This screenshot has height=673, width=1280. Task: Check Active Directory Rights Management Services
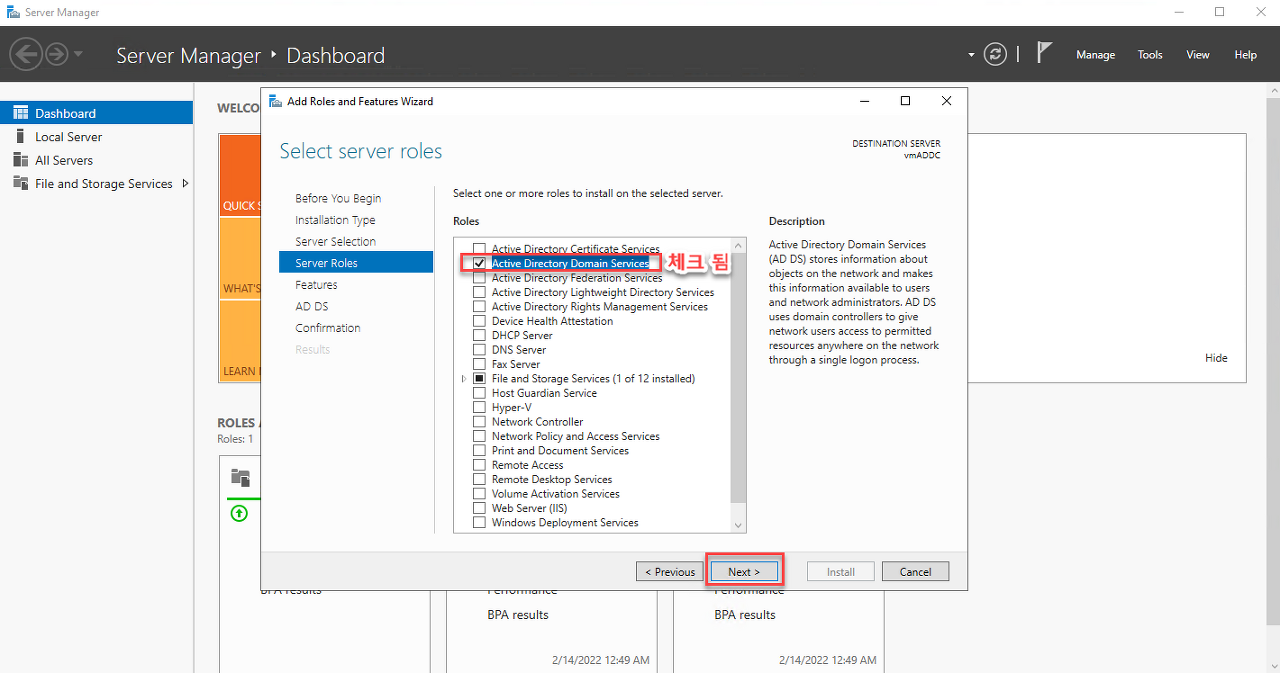tap(479, 307)
